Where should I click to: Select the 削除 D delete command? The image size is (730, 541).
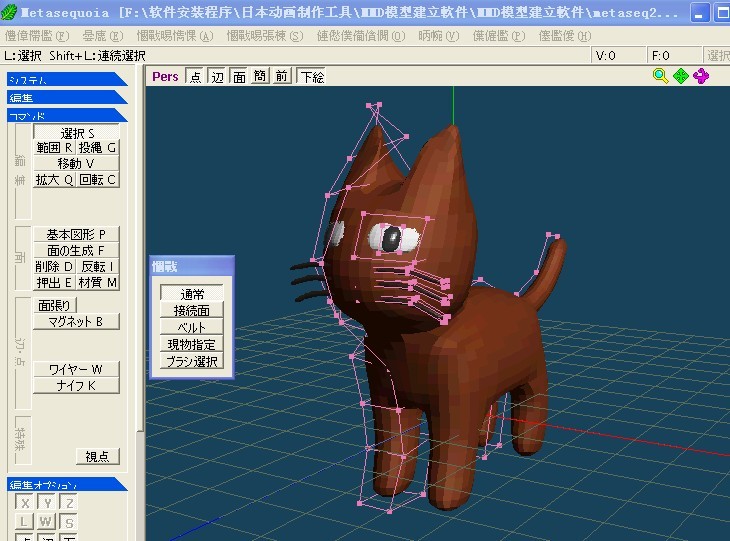click(54, 266)
